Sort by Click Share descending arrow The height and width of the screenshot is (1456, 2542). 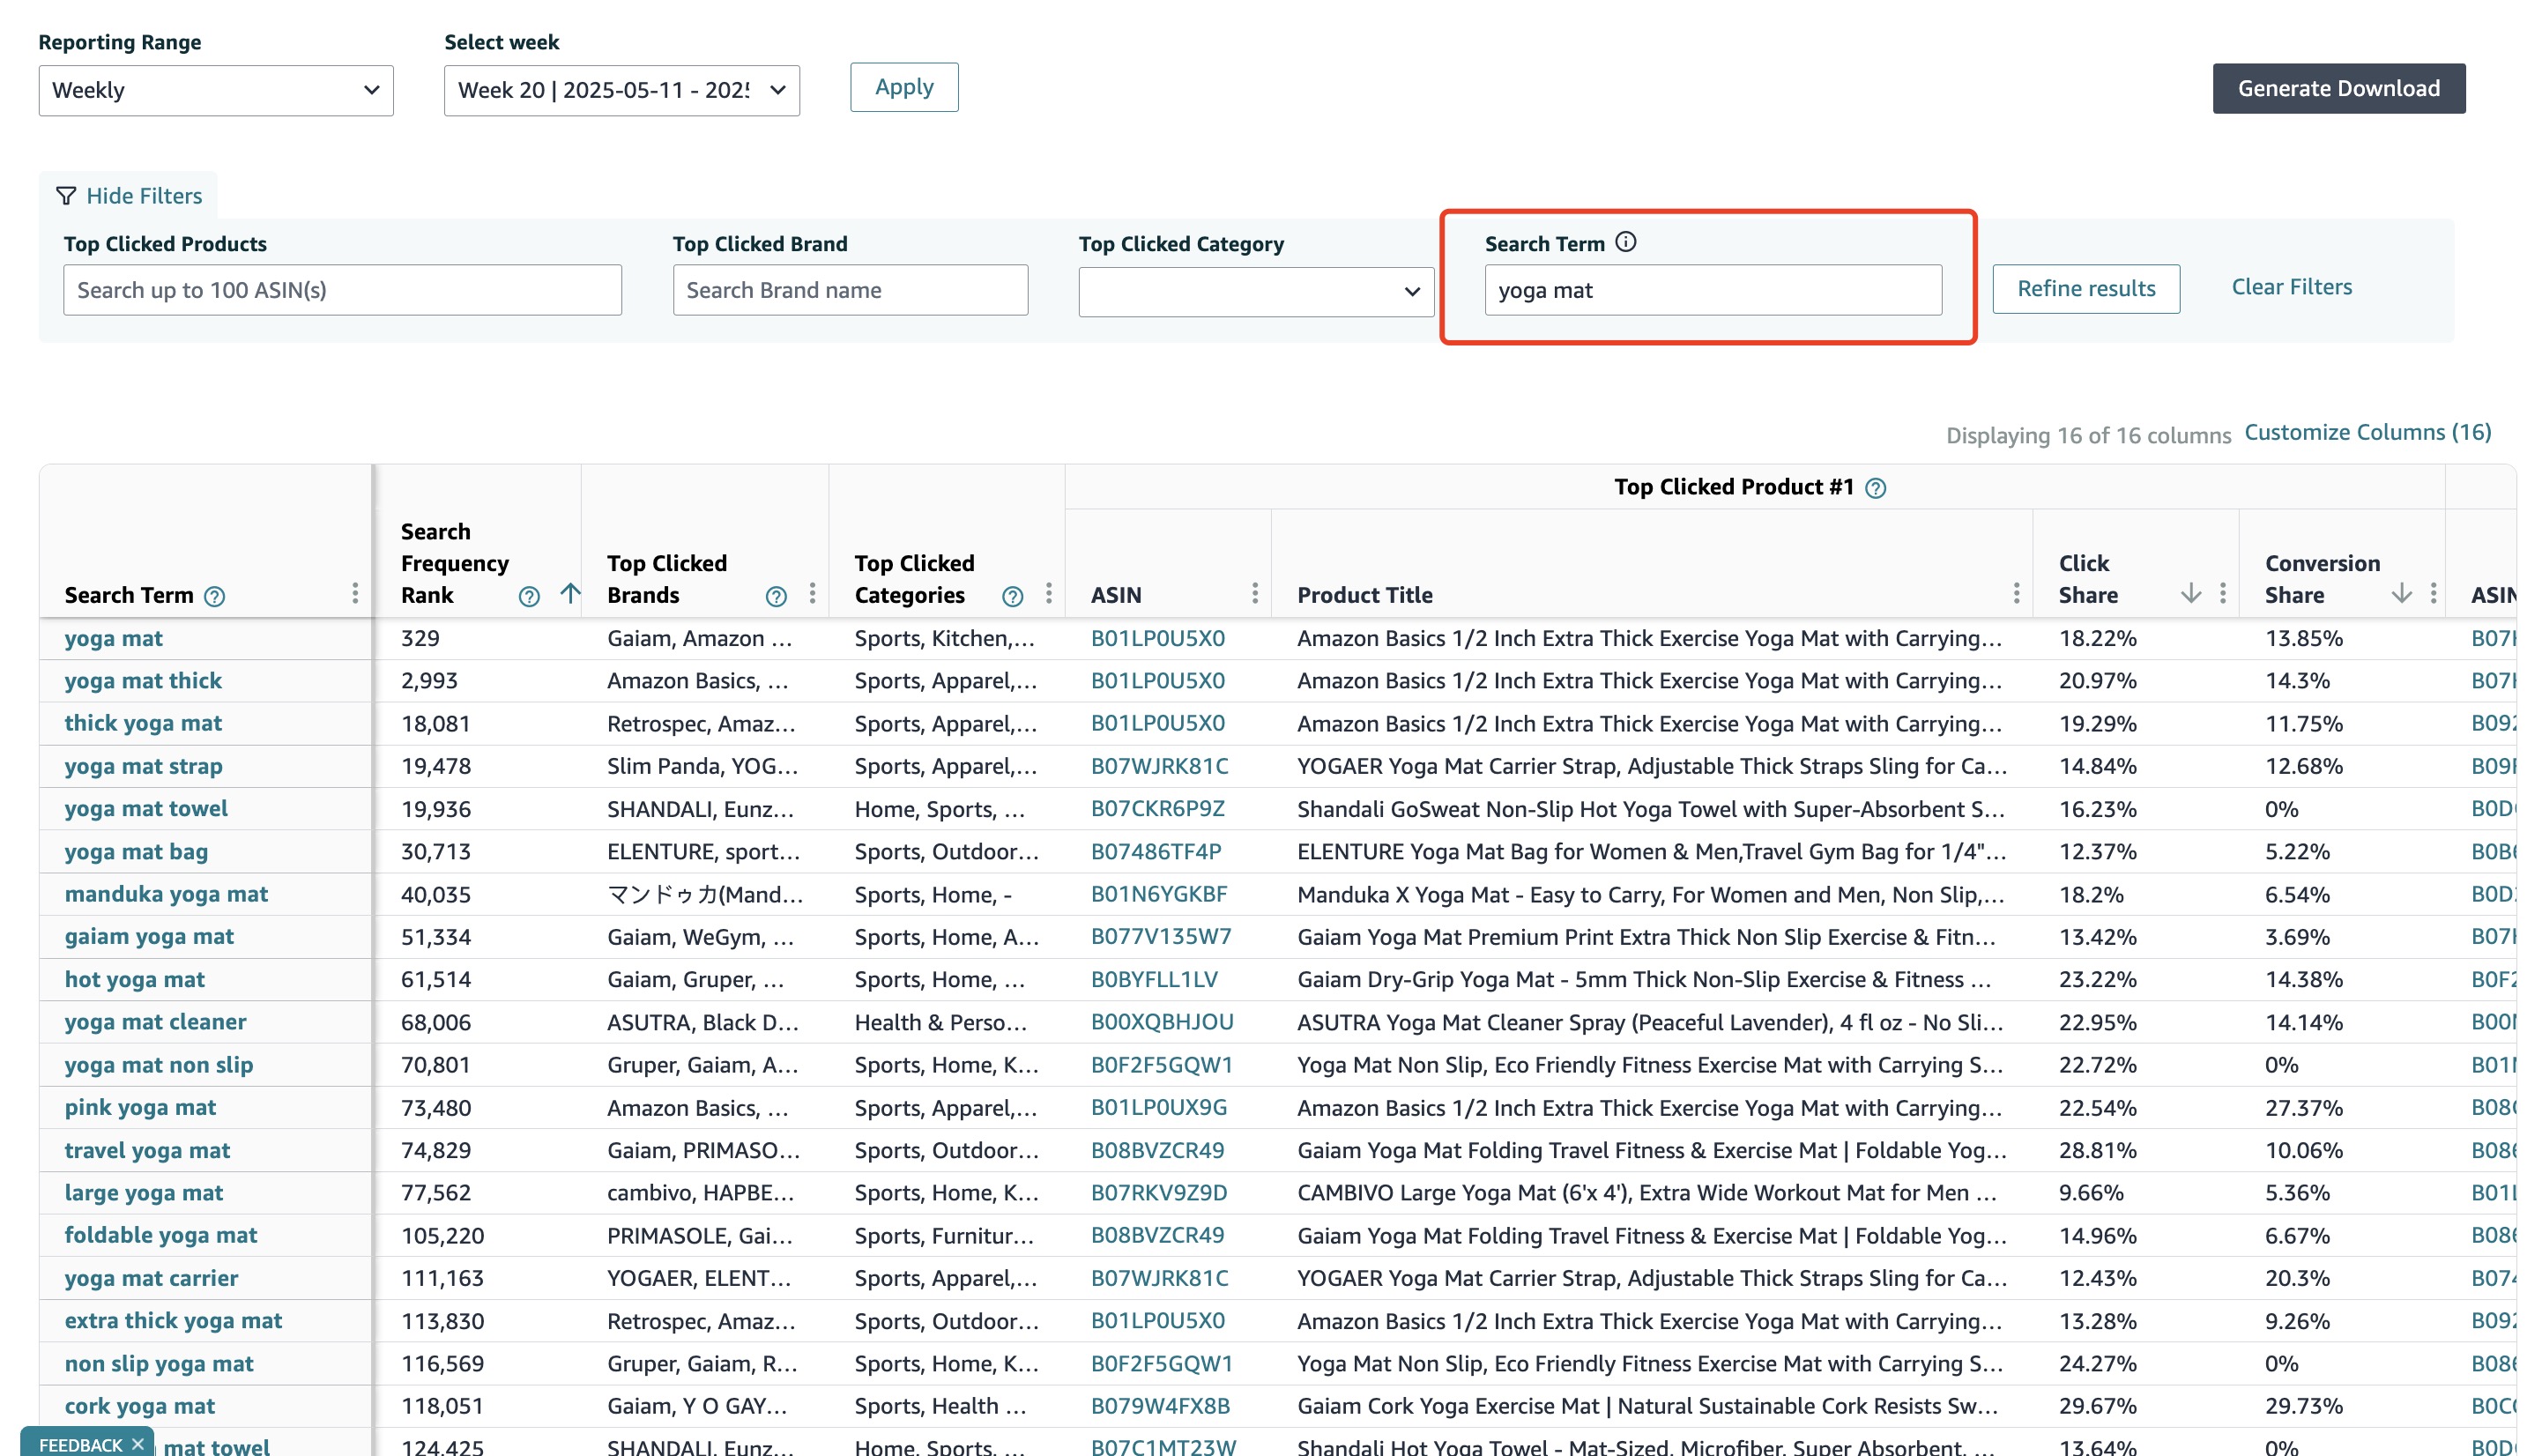coord(2190,594)
